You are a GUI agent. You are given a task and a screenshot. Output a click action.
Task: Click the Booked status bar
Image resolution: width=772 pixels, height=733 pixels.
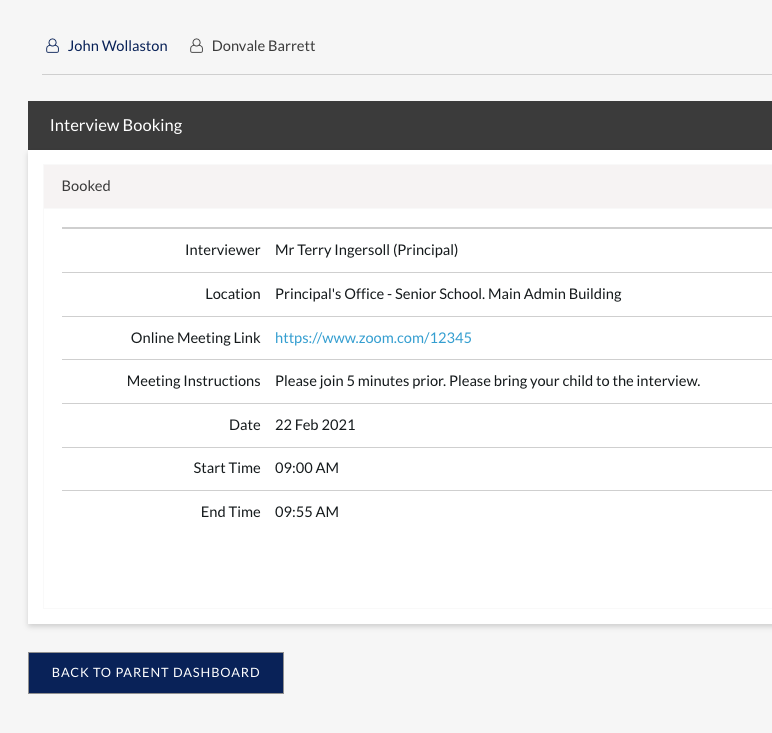point(400,186)
